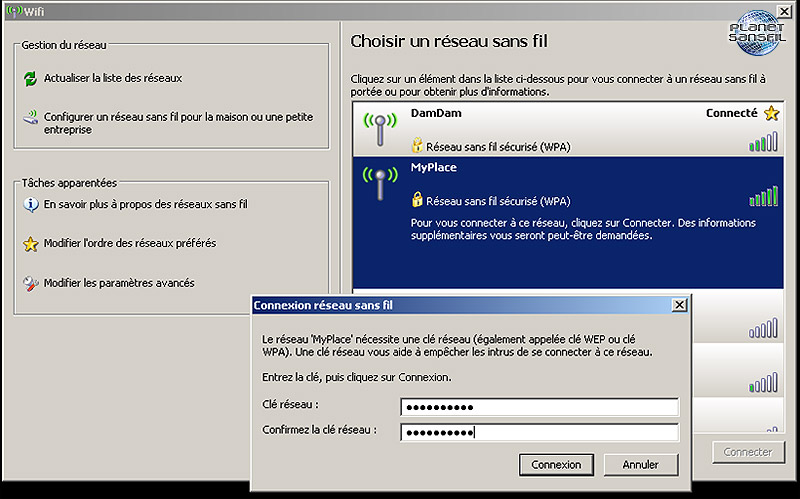The height and width of the screenshot is (499, 800).
Task: Click the yellow star beside Connecté
Action: [771, 113]
